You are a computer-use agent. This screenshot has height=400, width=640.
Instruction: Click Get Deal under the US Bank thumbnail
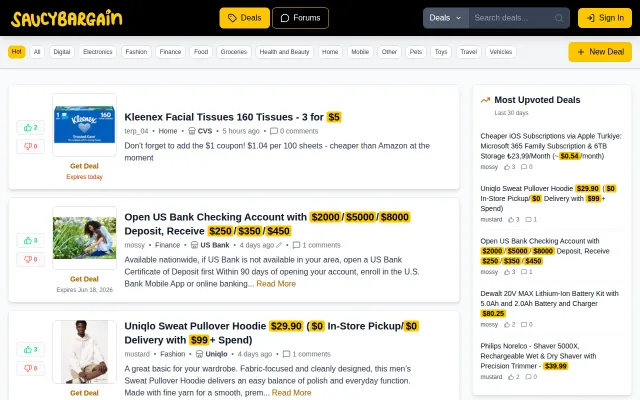pyautogui.click(x=84, y=279)
